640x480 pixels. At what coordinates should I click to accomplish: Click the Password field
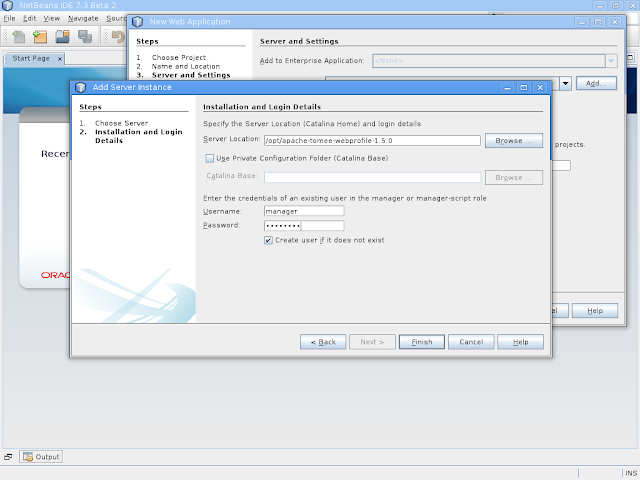click(x=304, y=225)
